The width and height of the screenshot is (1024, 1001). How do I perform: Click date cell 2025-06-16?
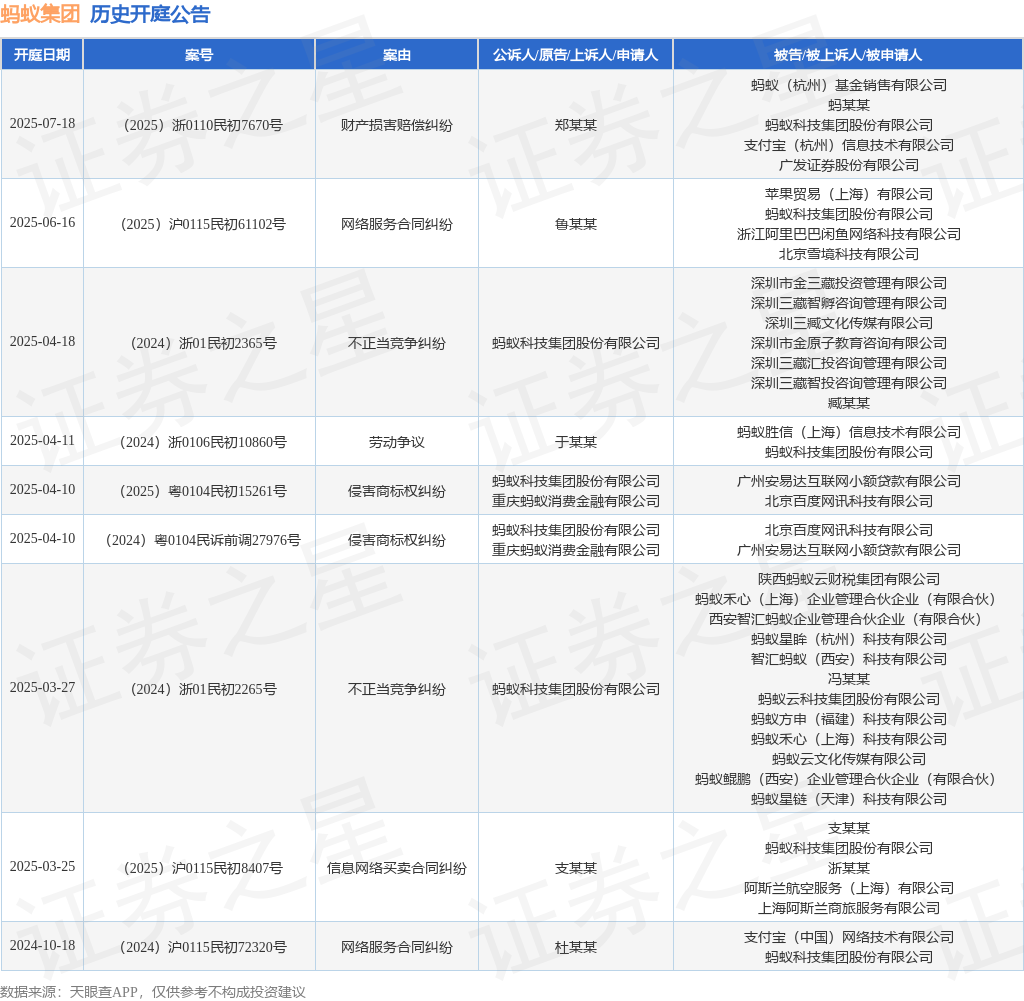(x=42, y=223)
